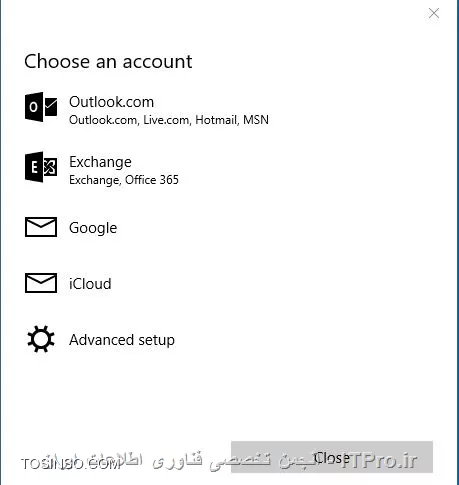
Task: Pick the Google account label
Action: click(x=93, y=228)
